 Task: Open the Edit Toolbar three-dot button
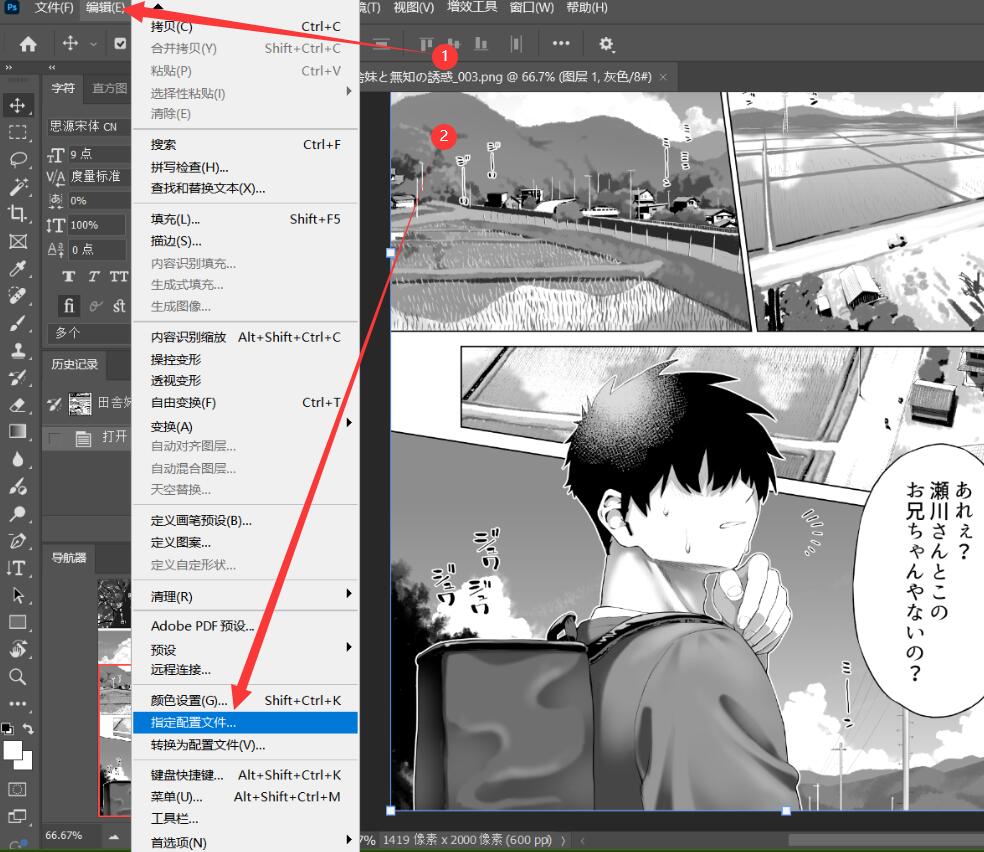(x=18, y=704)
